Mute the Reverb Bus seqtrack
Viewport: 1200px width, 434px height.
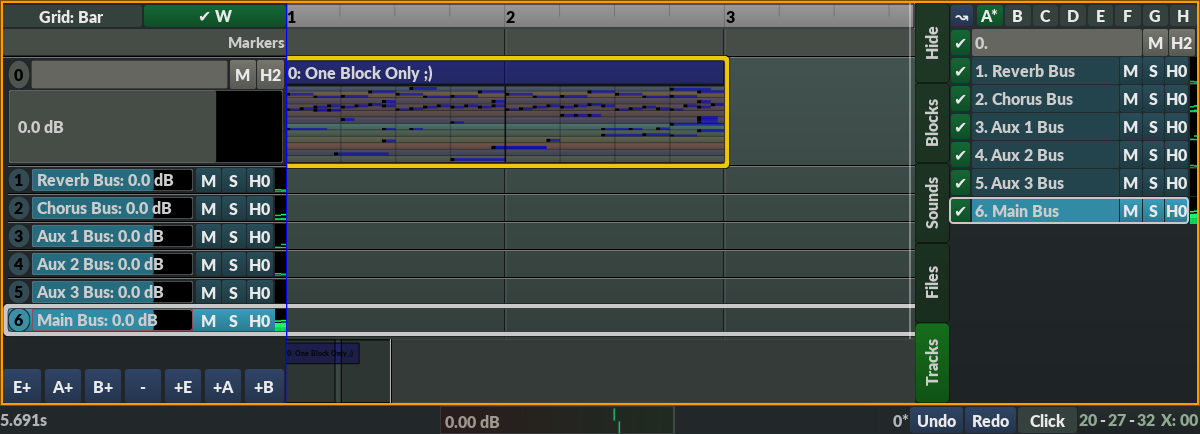pos(208,181)
